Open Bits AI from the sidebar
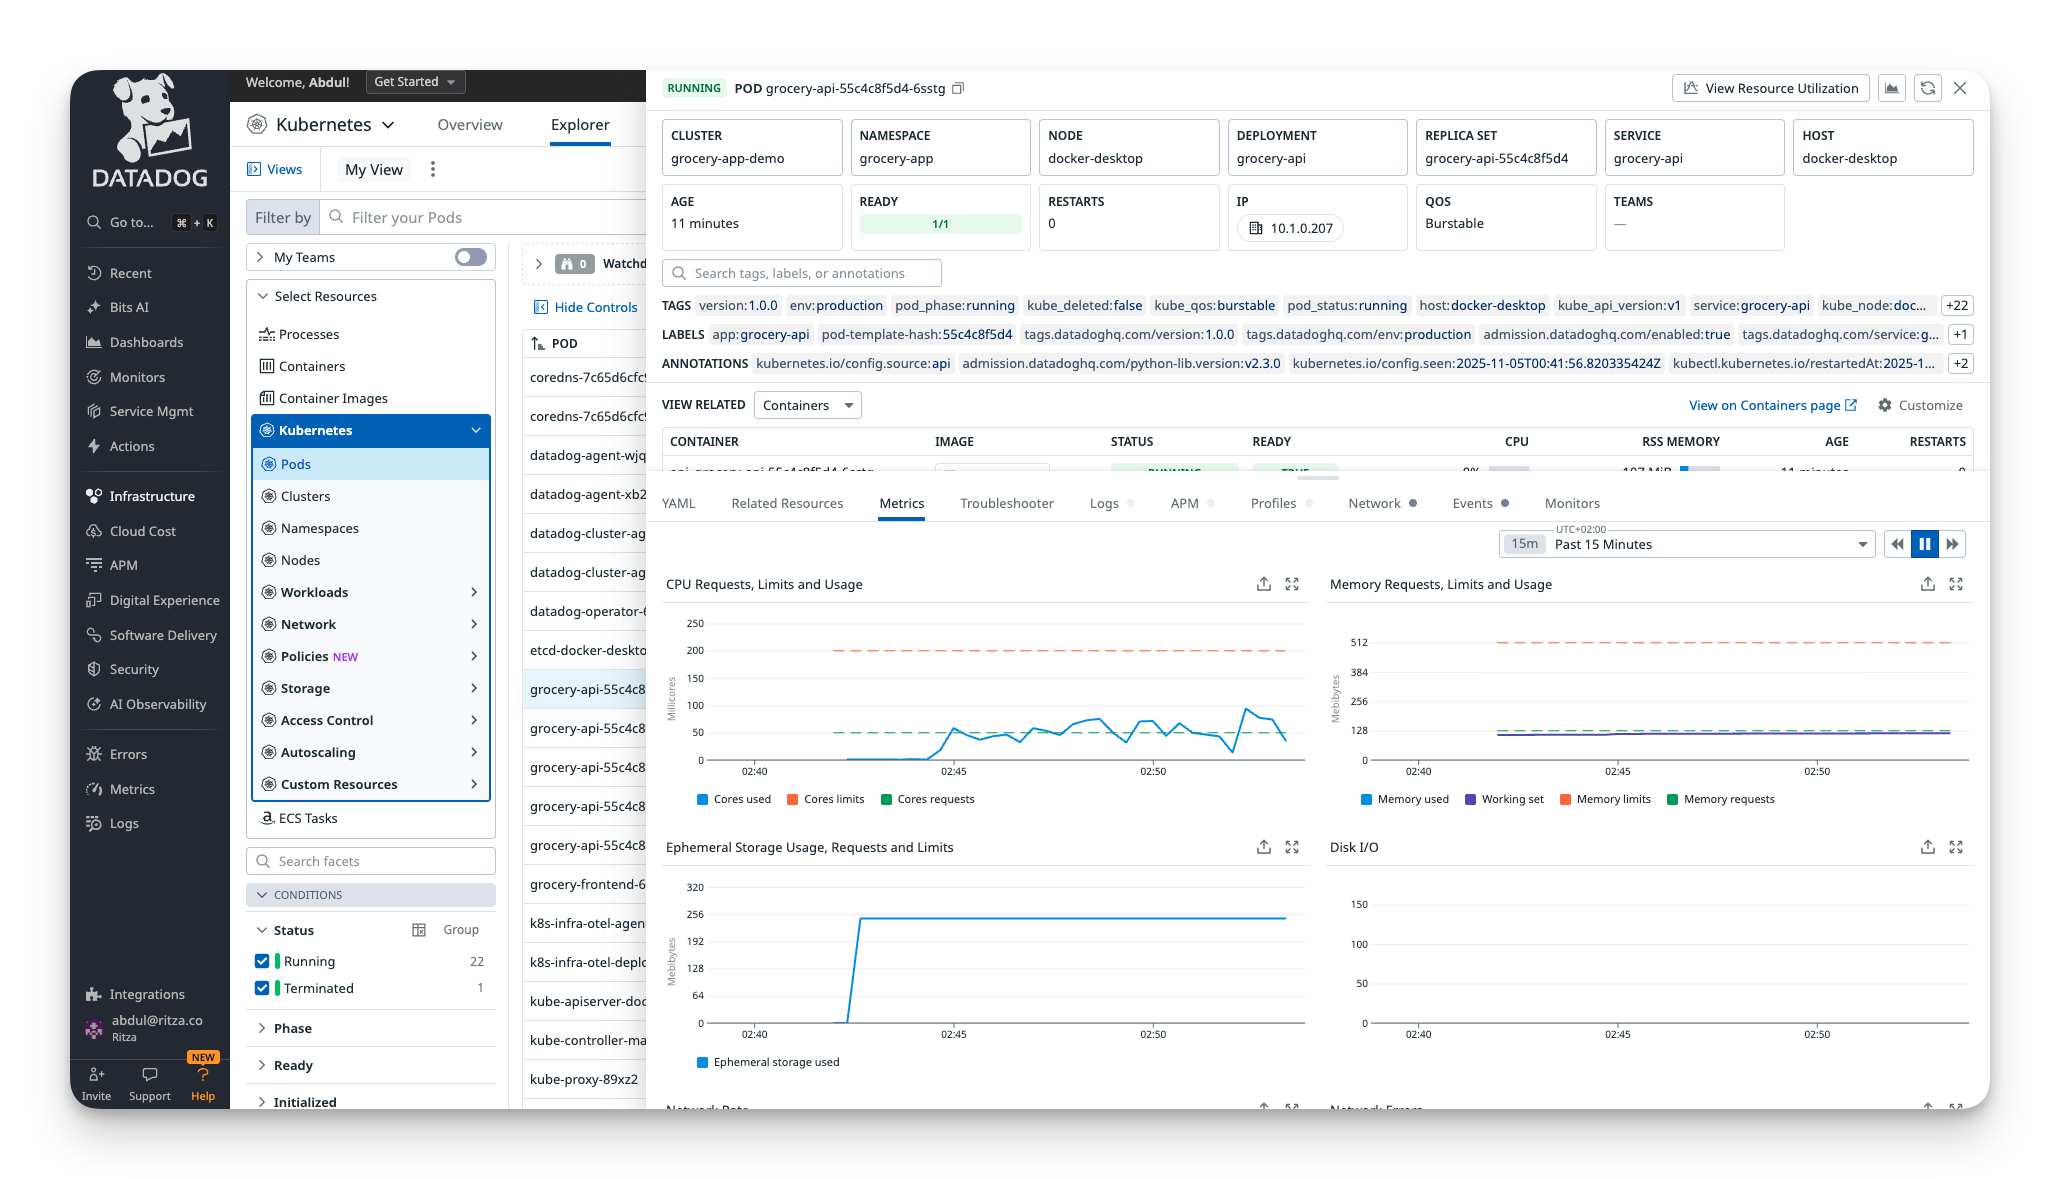This screenshot has height=1179, width=2060. tap(128, 307)
